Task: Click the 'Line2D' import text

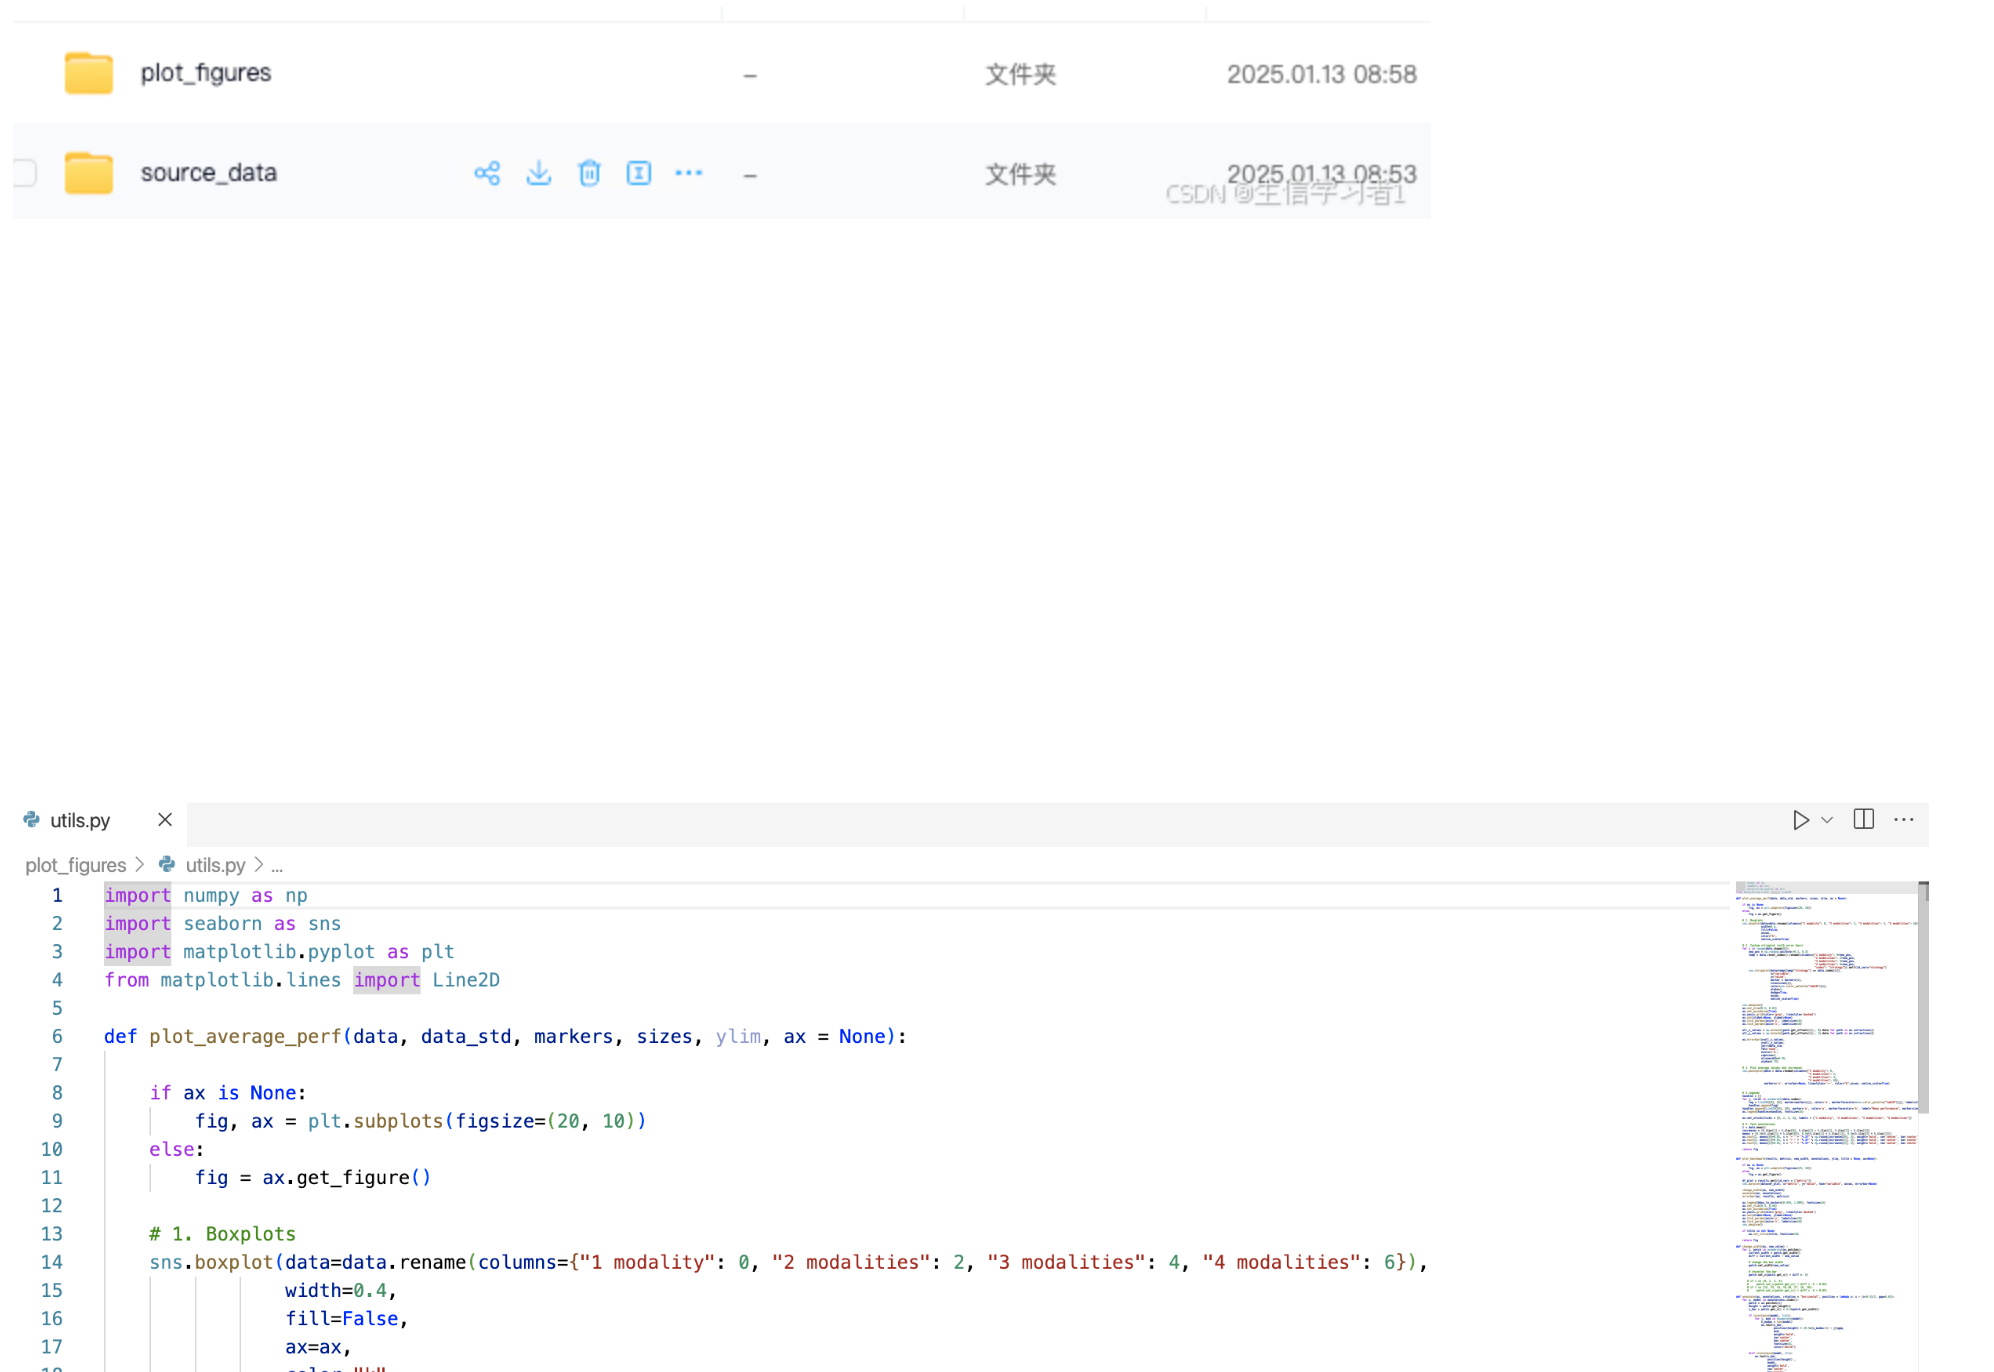Action: [466, 981]
